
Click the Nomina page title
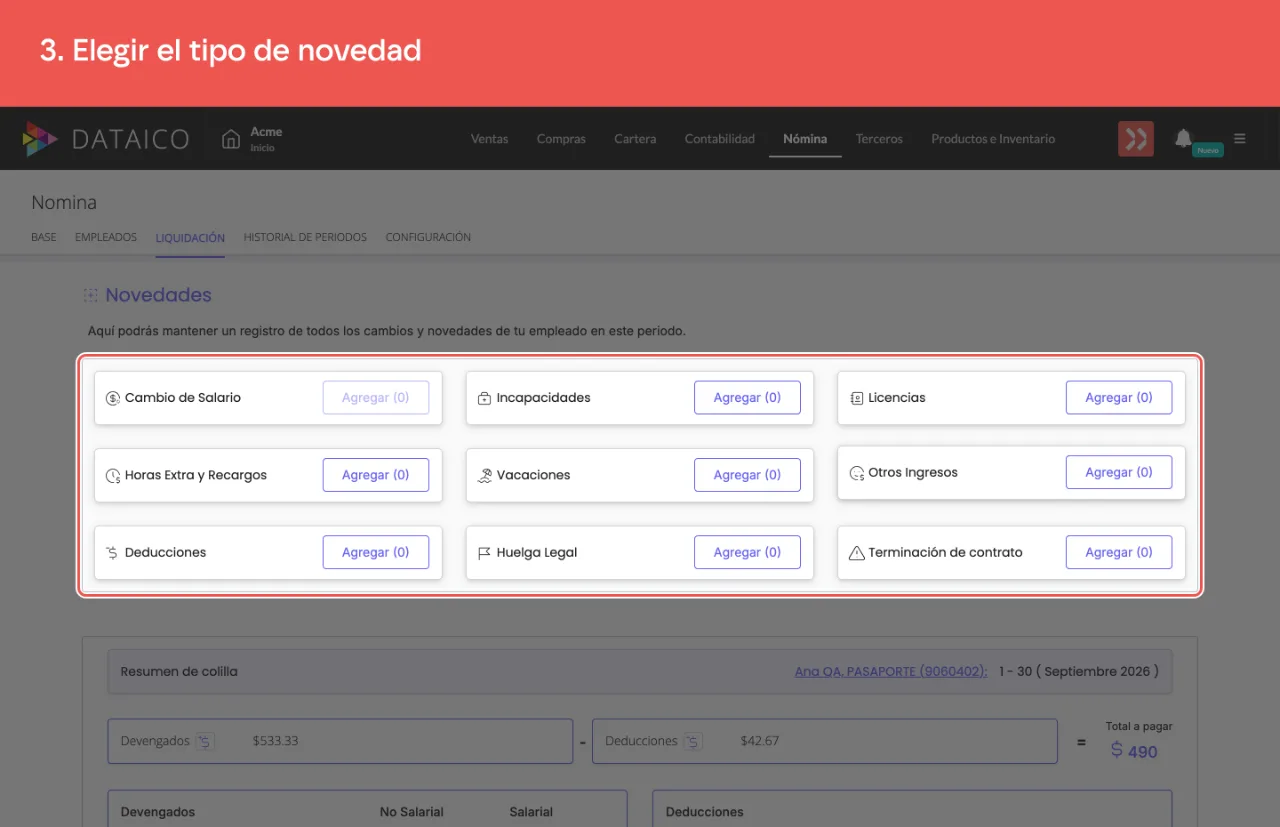[64, 202]
